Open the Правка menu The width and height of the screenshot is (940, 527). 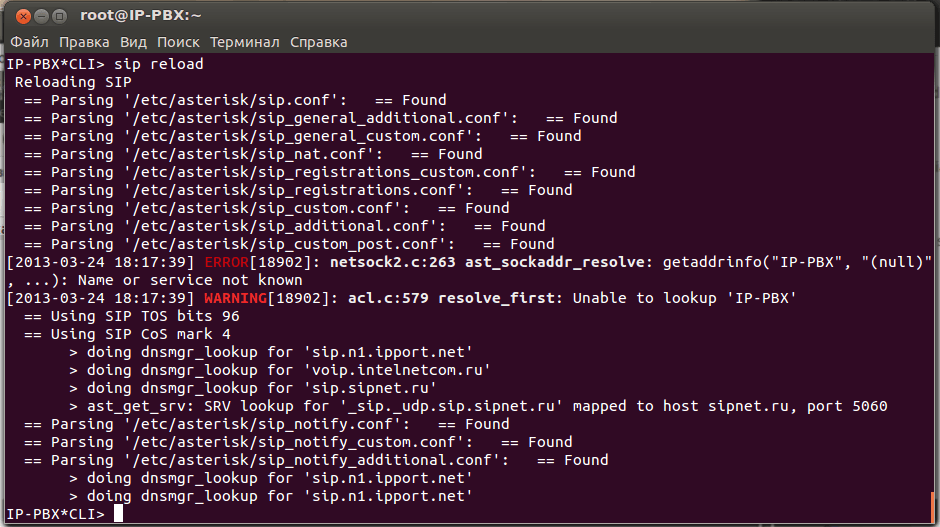coord(84,42)
